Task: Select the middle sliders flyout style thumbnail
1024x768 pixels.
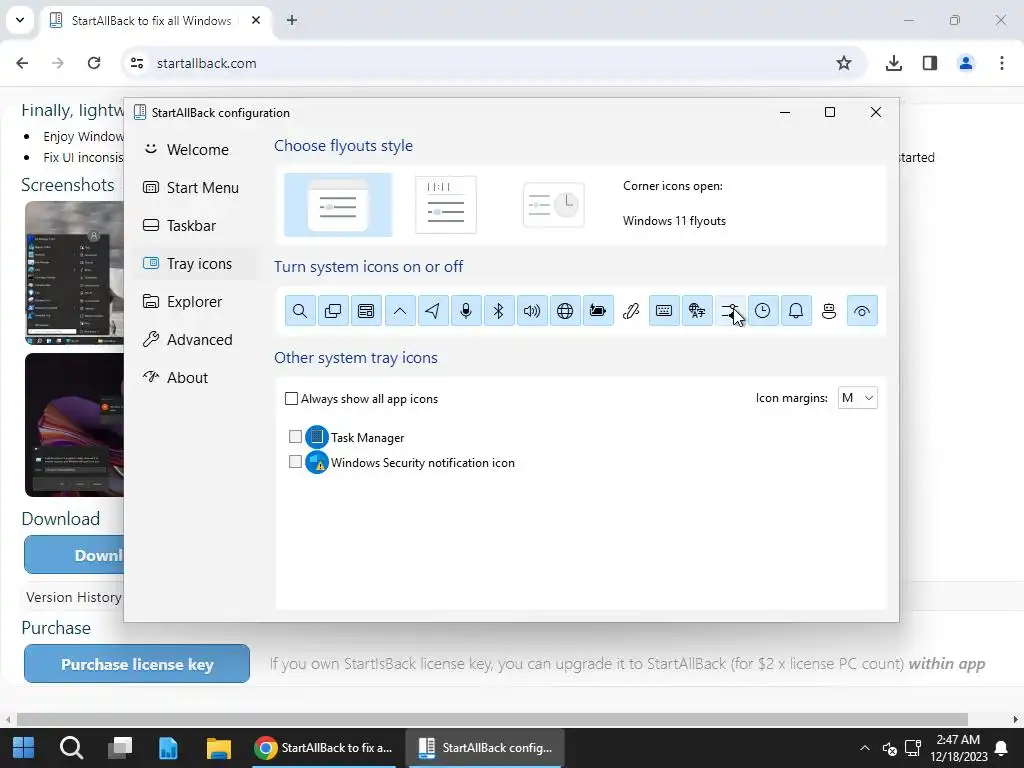Action: tap(446, 205)
